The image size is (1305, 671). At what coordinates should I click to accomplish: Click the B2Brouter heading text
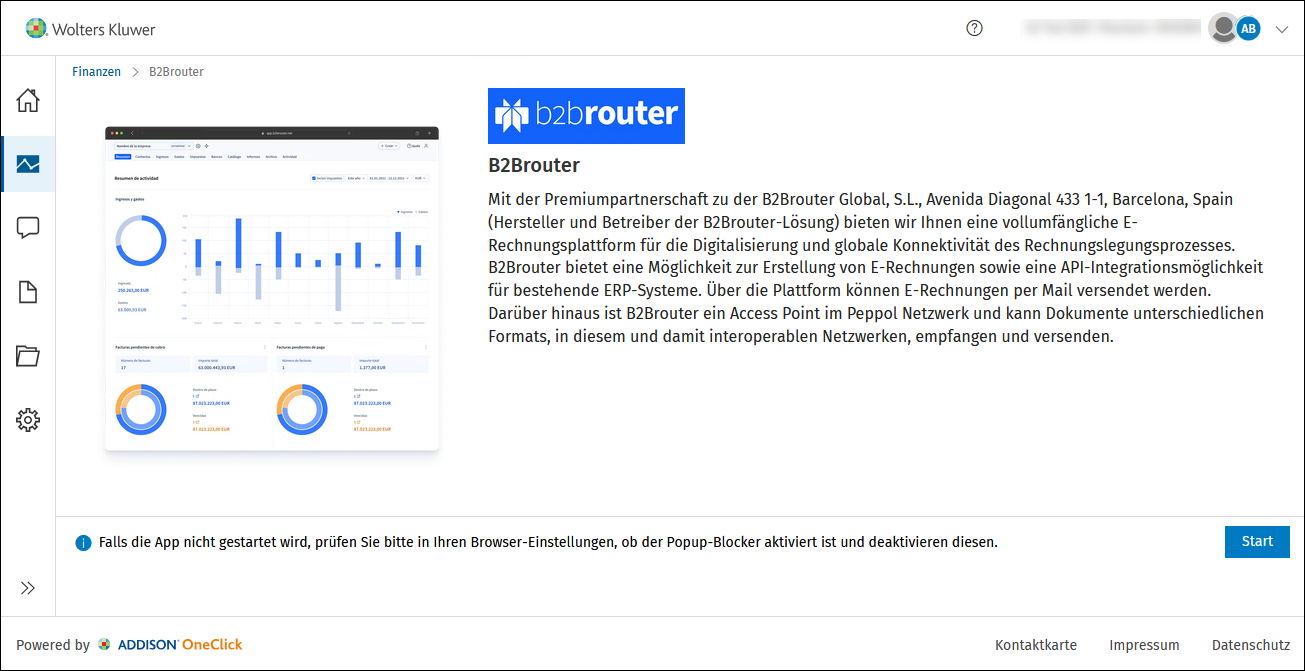click(x=534, y=165)
